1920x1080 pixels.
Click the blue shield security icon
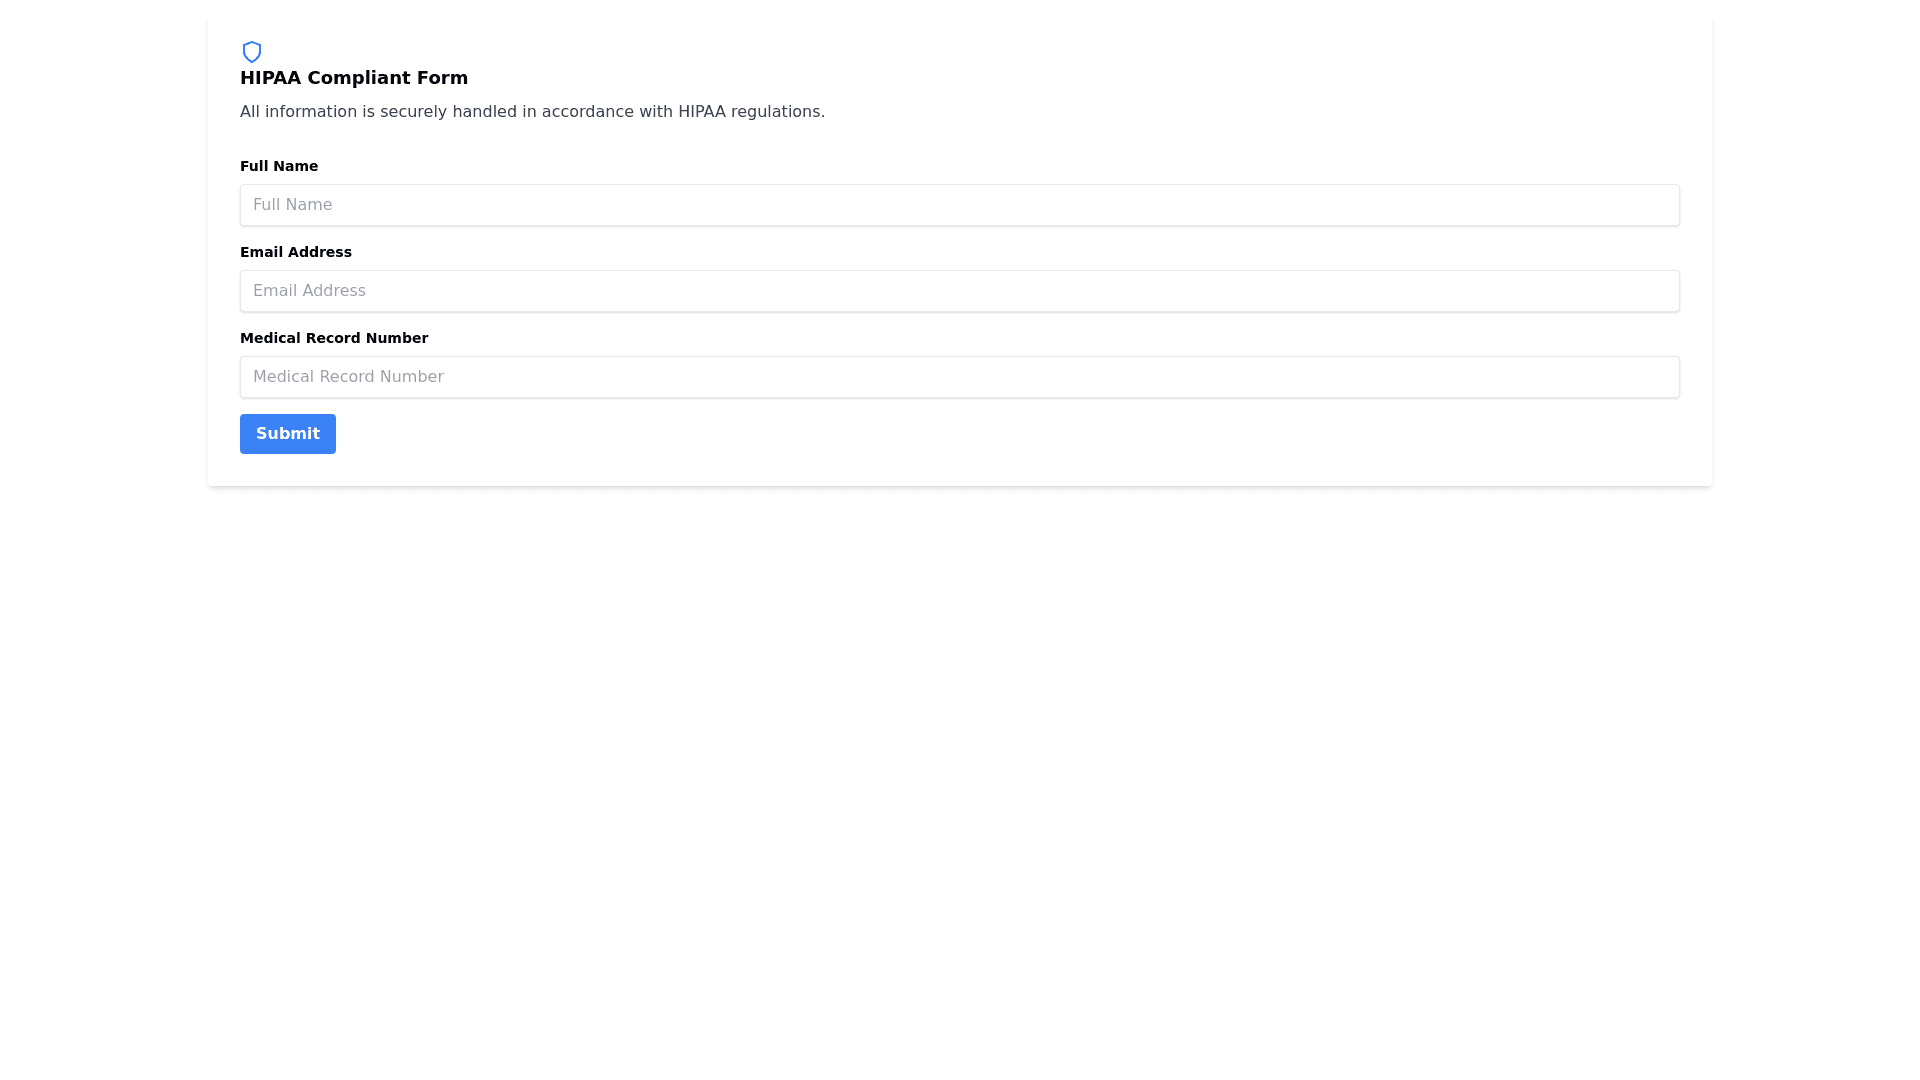(x=252, y=52)
